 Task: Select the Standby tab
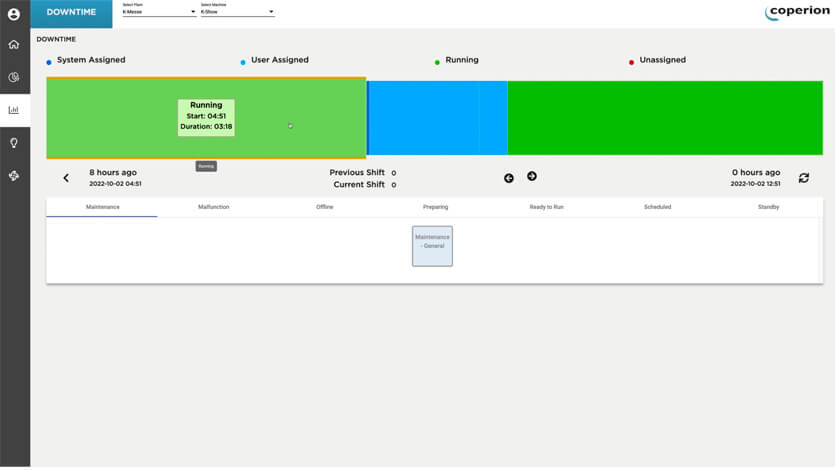[768, 207]
